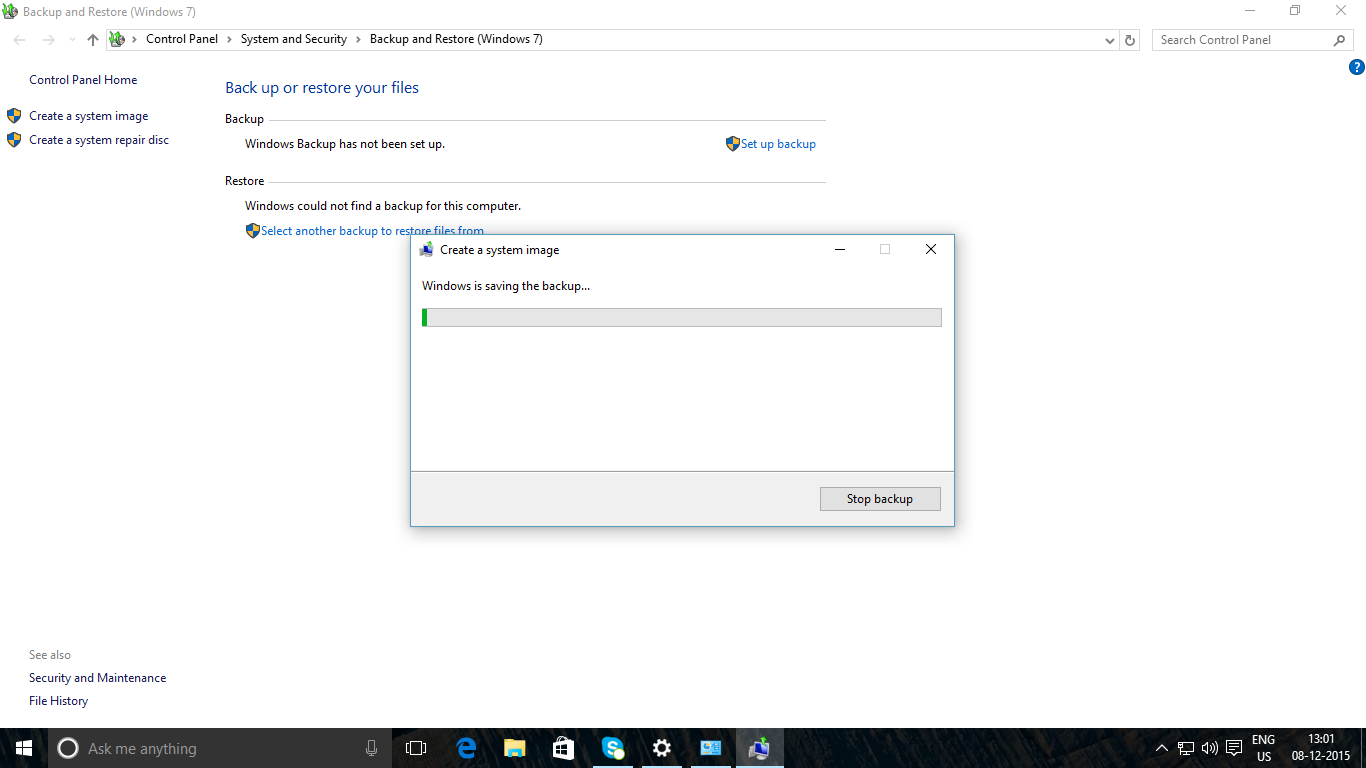Open File History link
Viewport: 1366px width, 768px height.
click(x=58, y=701)
